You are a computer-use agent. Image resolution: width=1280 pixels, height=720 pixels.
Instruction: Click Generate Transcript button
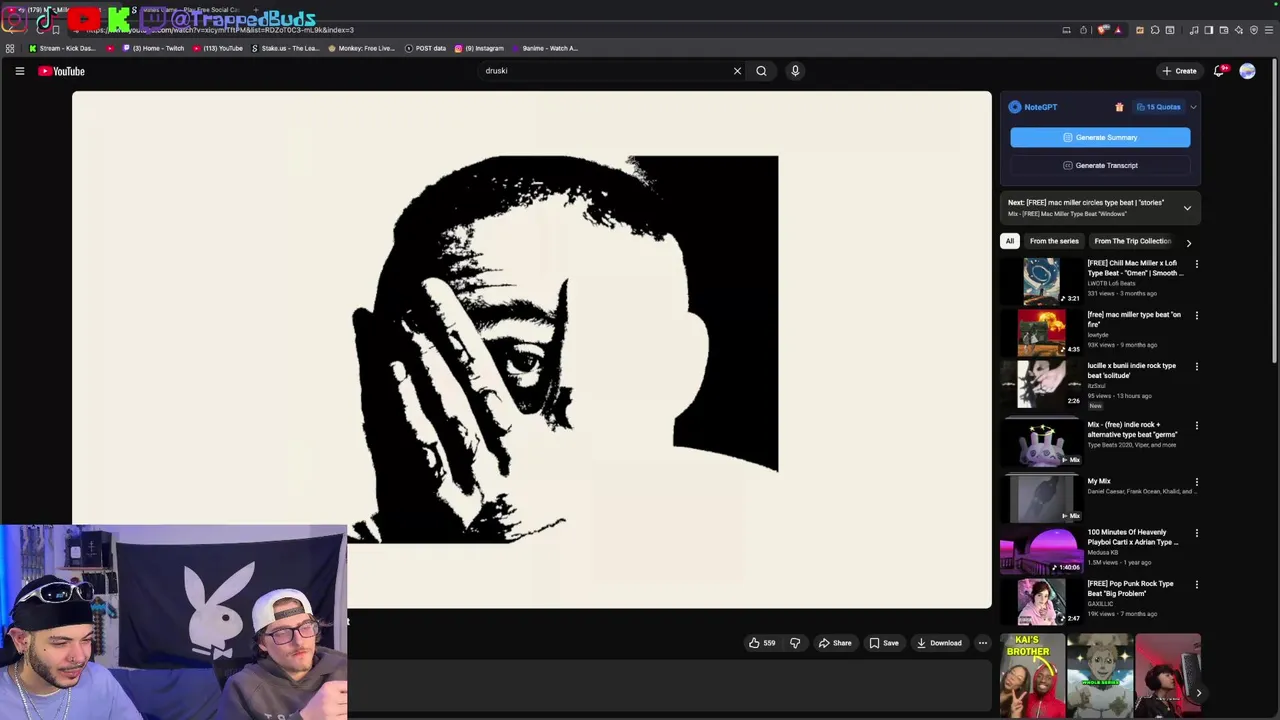[x=1100, y=165]
